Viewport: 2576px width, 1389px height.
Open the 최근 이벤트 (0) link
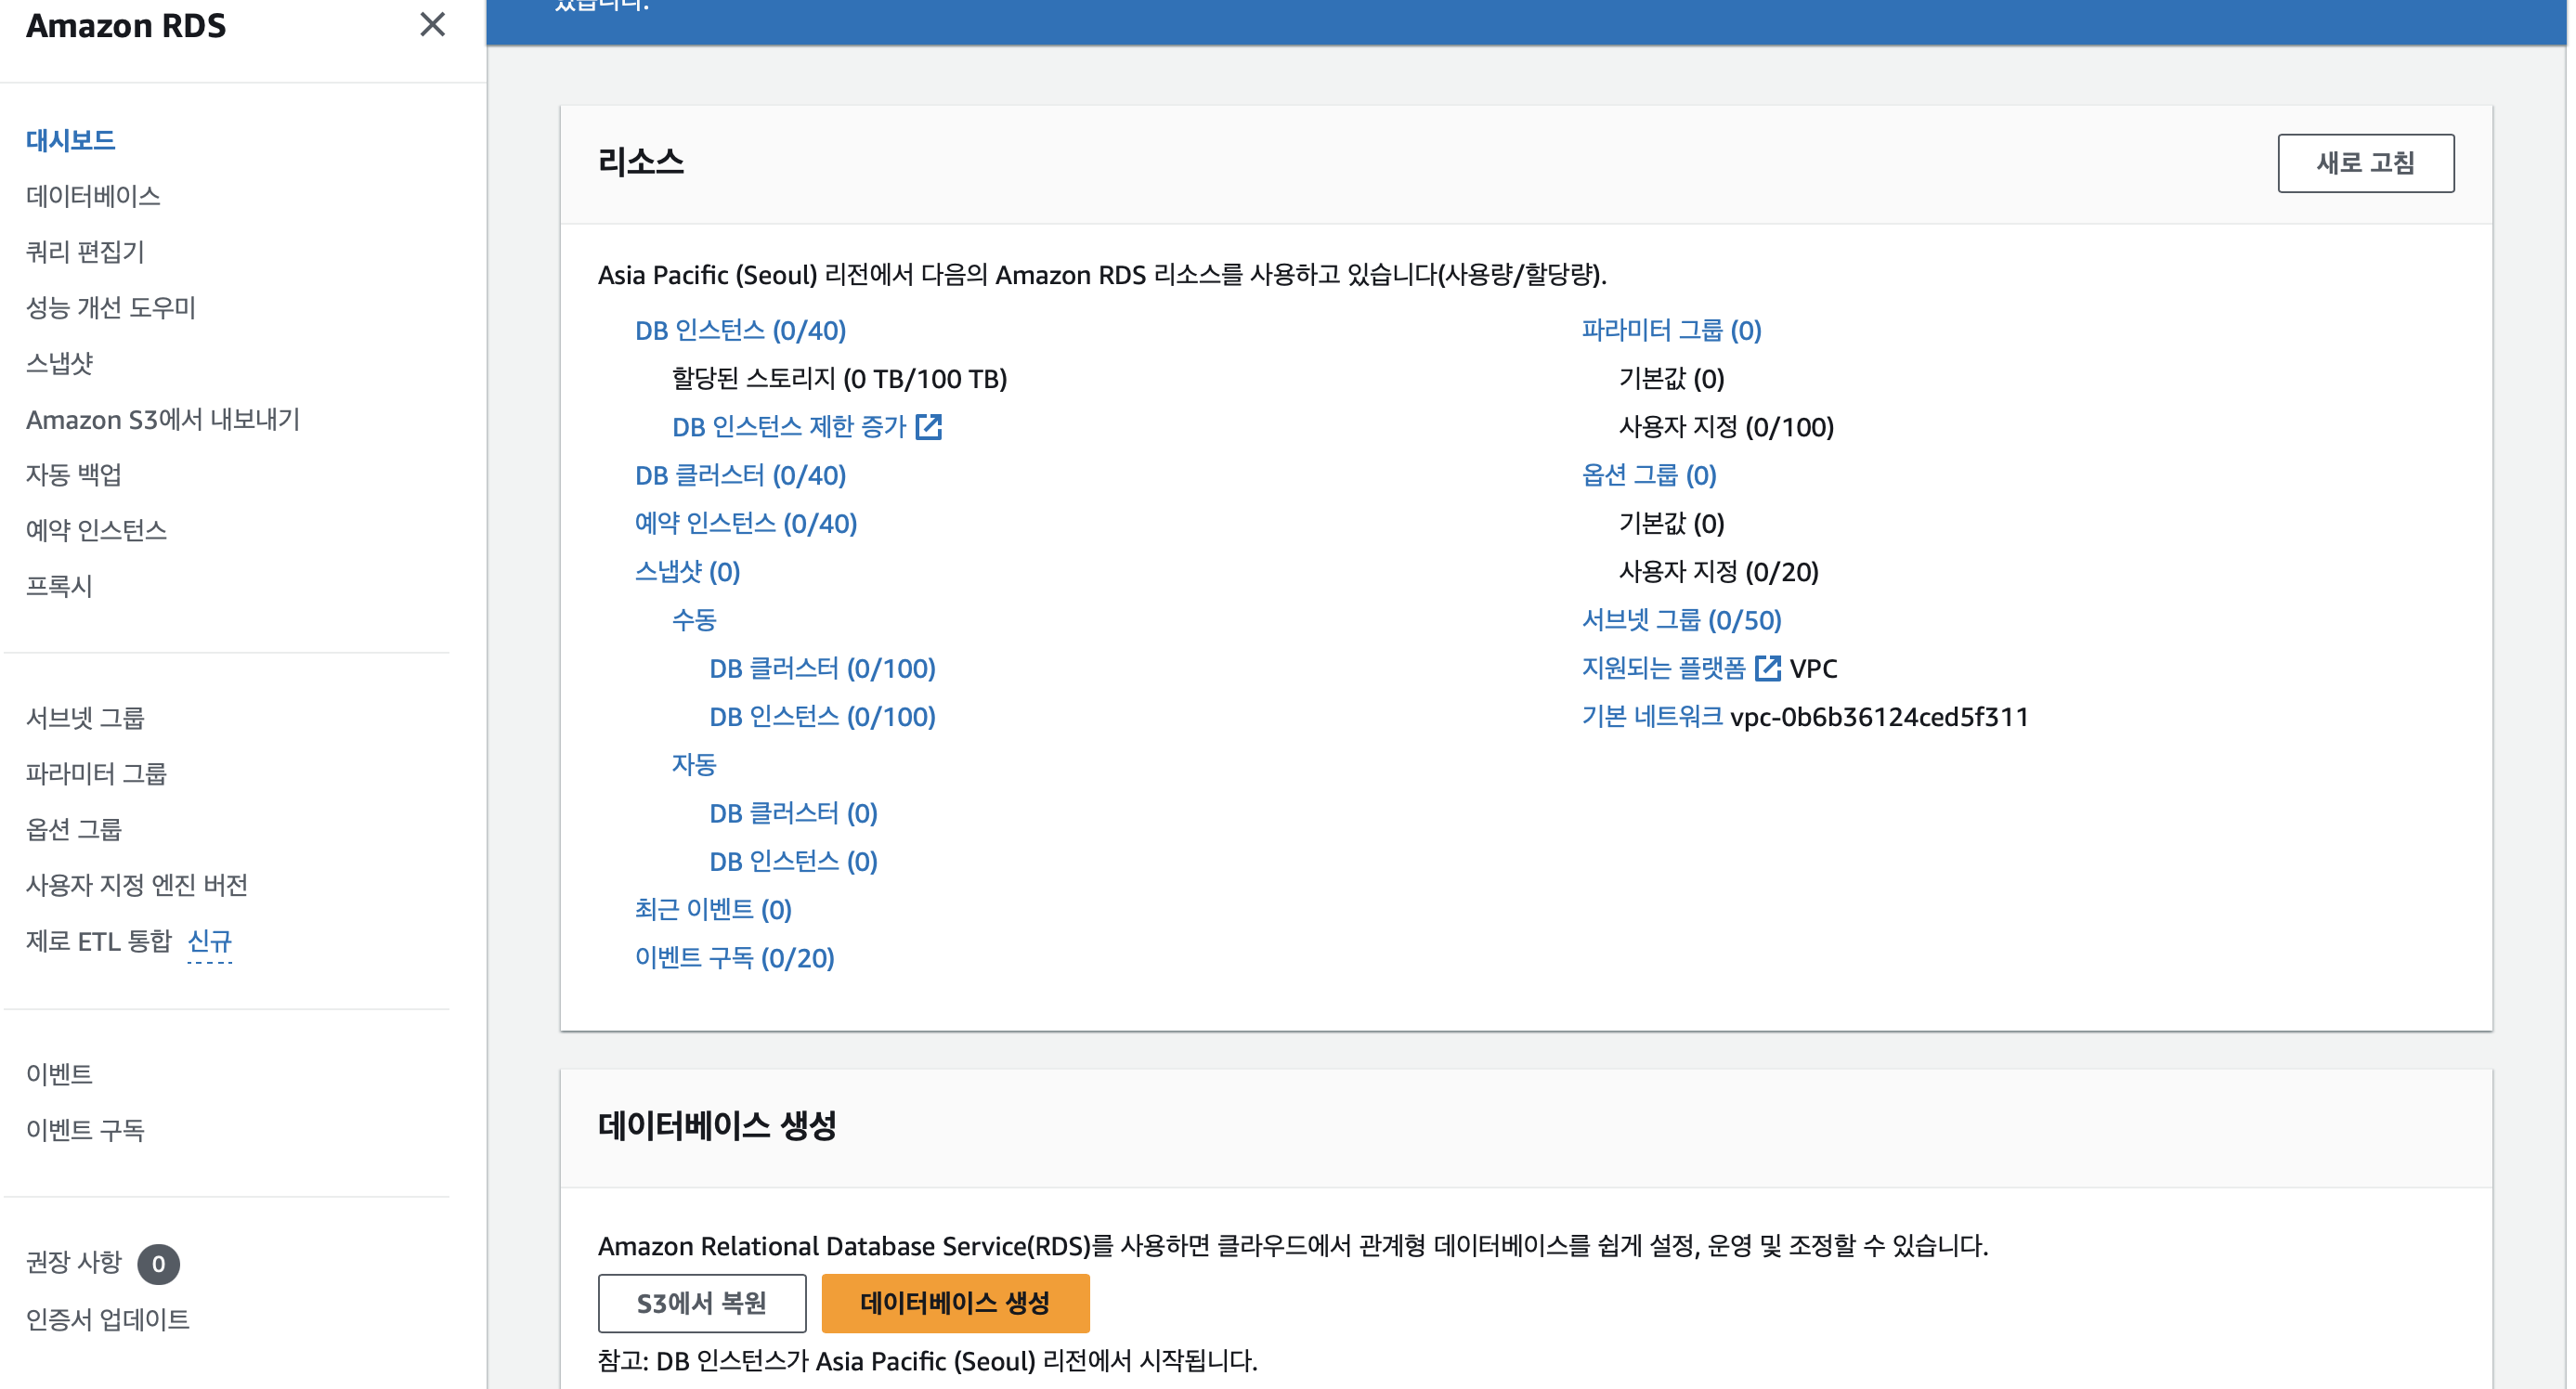[713, 909]
